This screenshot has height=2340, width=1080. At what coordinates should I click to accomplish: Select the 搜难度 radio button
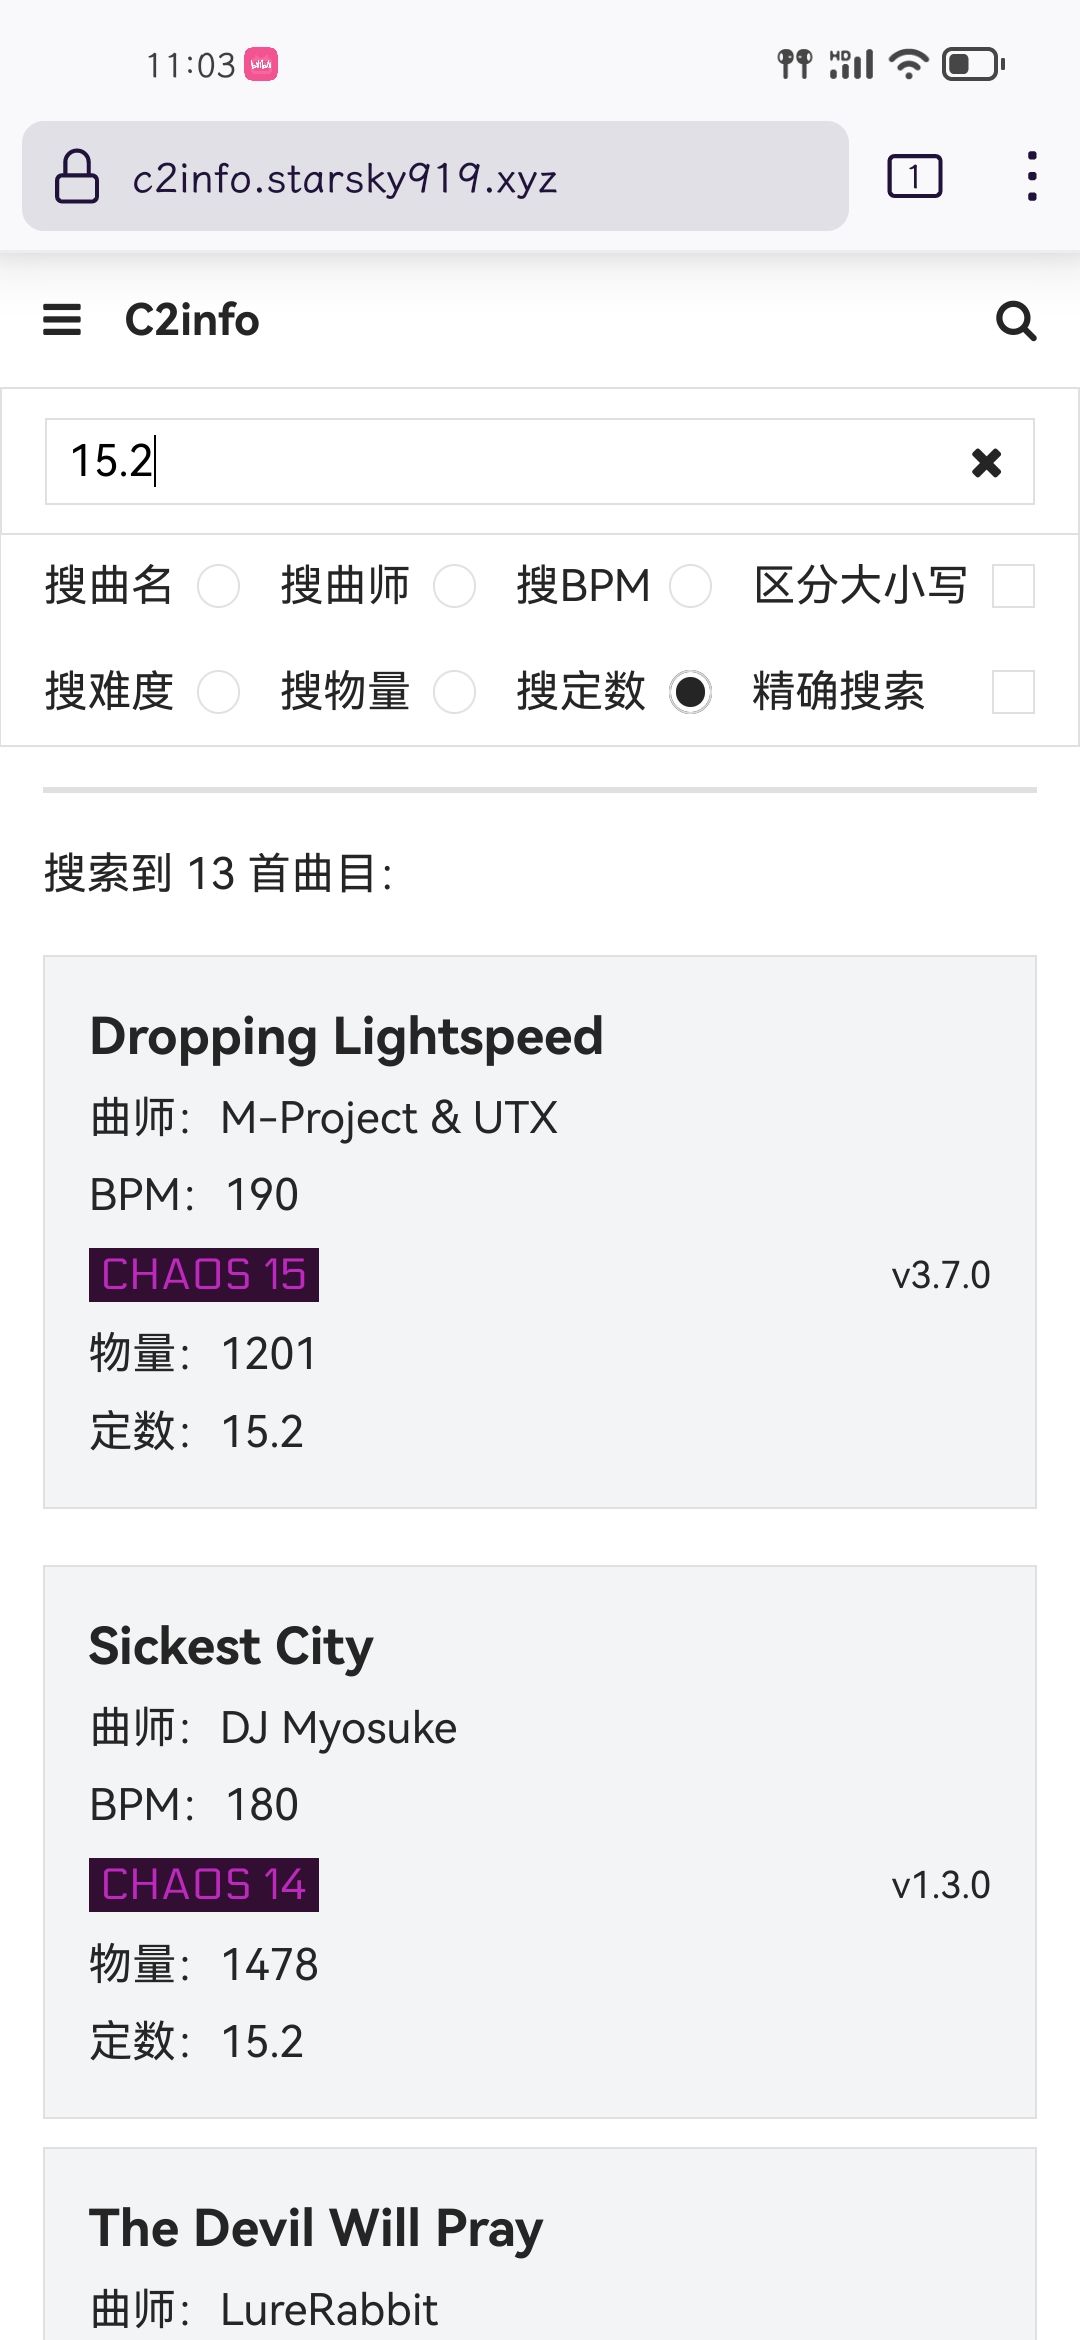coord(218,692)
